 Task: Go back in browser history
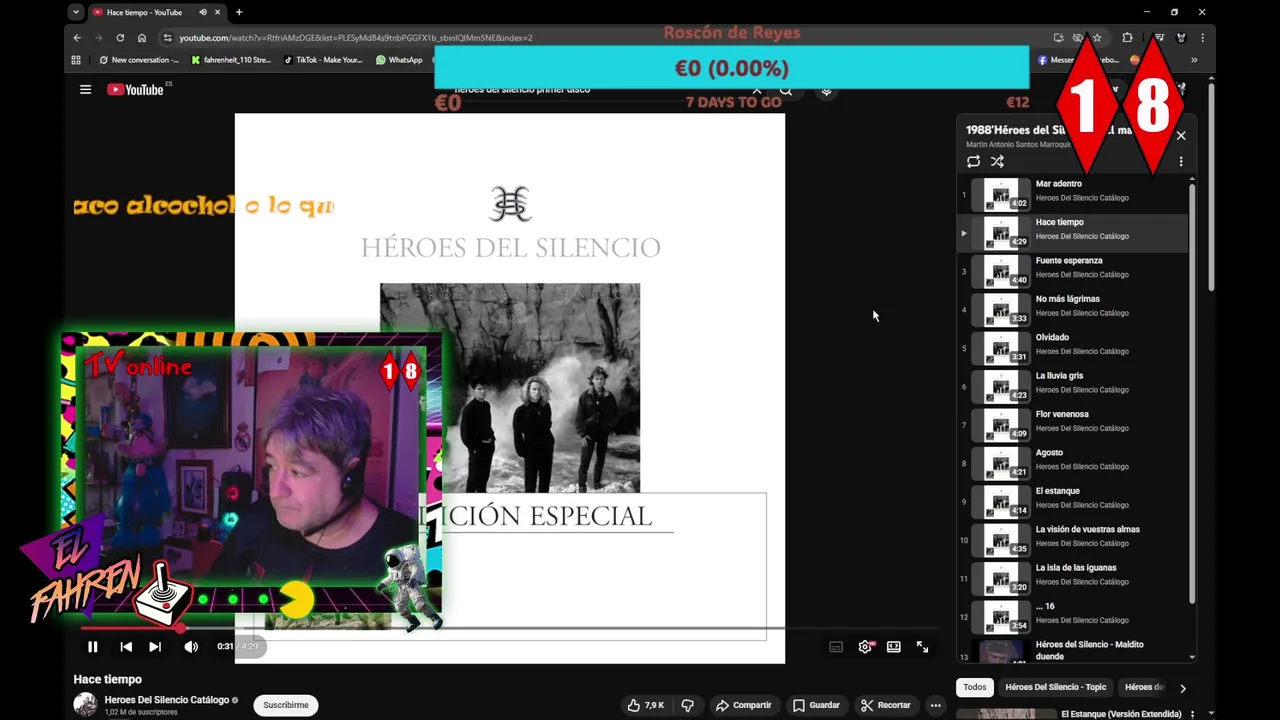(x=77, y=38)
